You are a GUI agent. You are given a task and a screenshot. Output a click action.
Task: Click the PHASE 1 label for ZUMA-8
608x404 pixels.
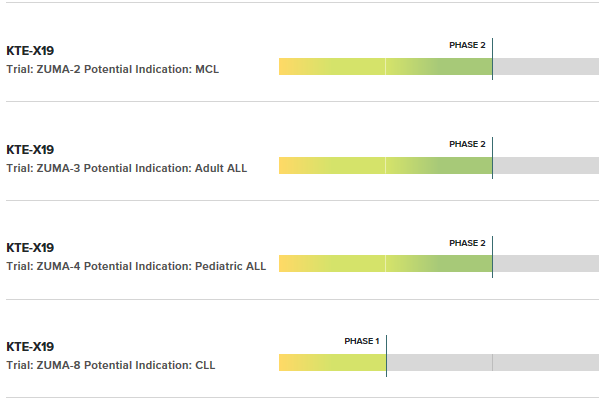pyautogui.click(x=361, y=341)
